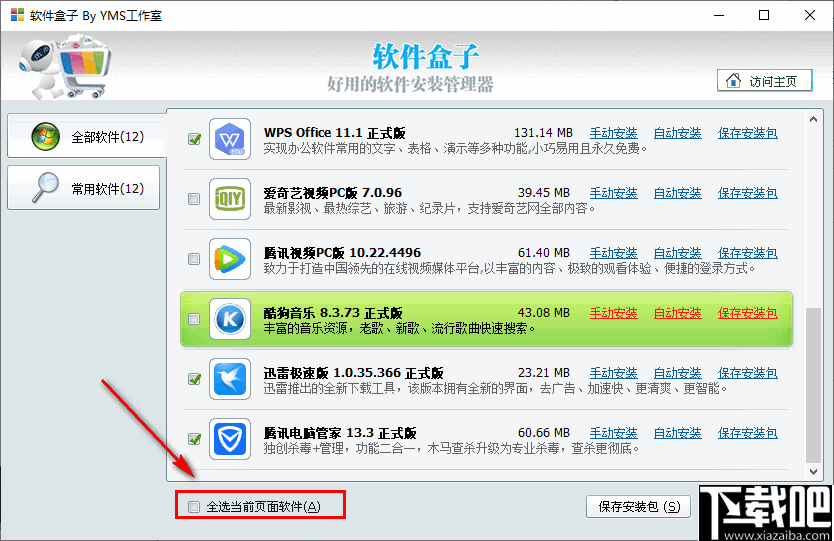Click 手动安装 for WPS Office
Screen dimensions: 834x541
613,133
